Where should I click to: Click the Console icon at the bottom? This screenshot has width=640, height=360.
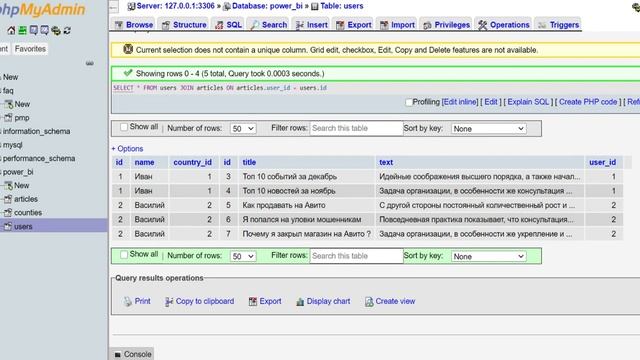click(x=118, y=354)
